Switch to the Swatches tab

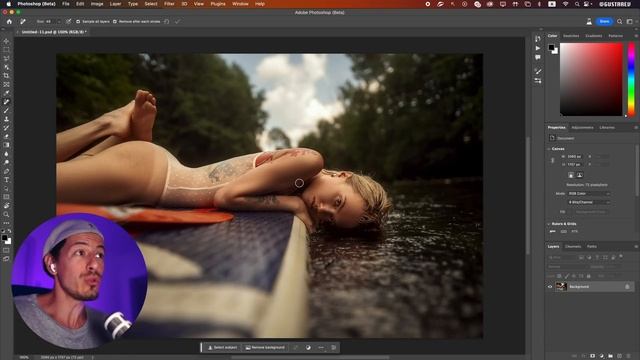click(571, 36)
